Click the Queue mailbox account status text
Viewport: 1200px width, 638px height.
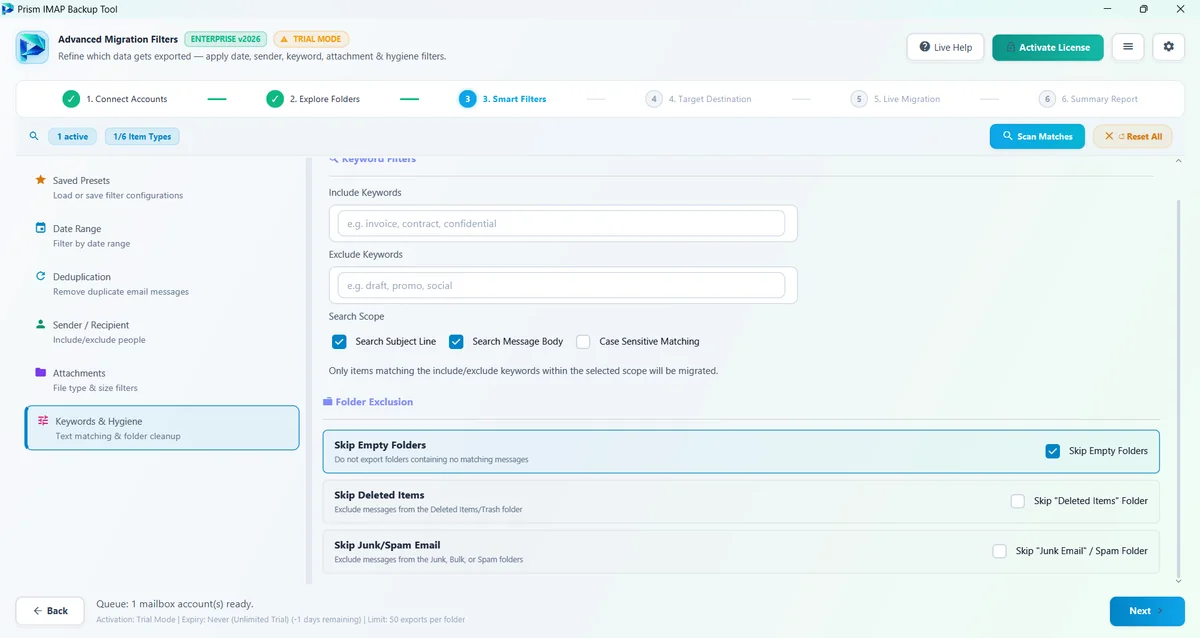(174, 604)
